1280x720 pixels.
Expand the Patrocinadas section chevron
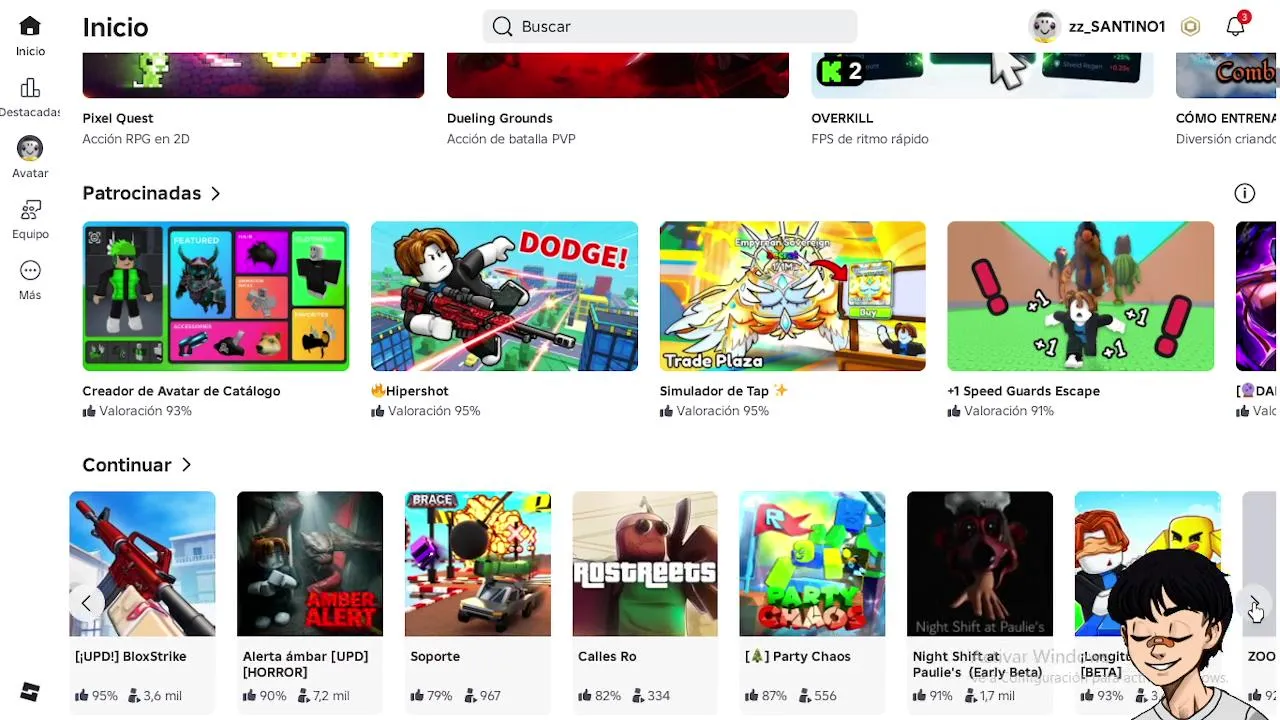[x=216, y=193]
